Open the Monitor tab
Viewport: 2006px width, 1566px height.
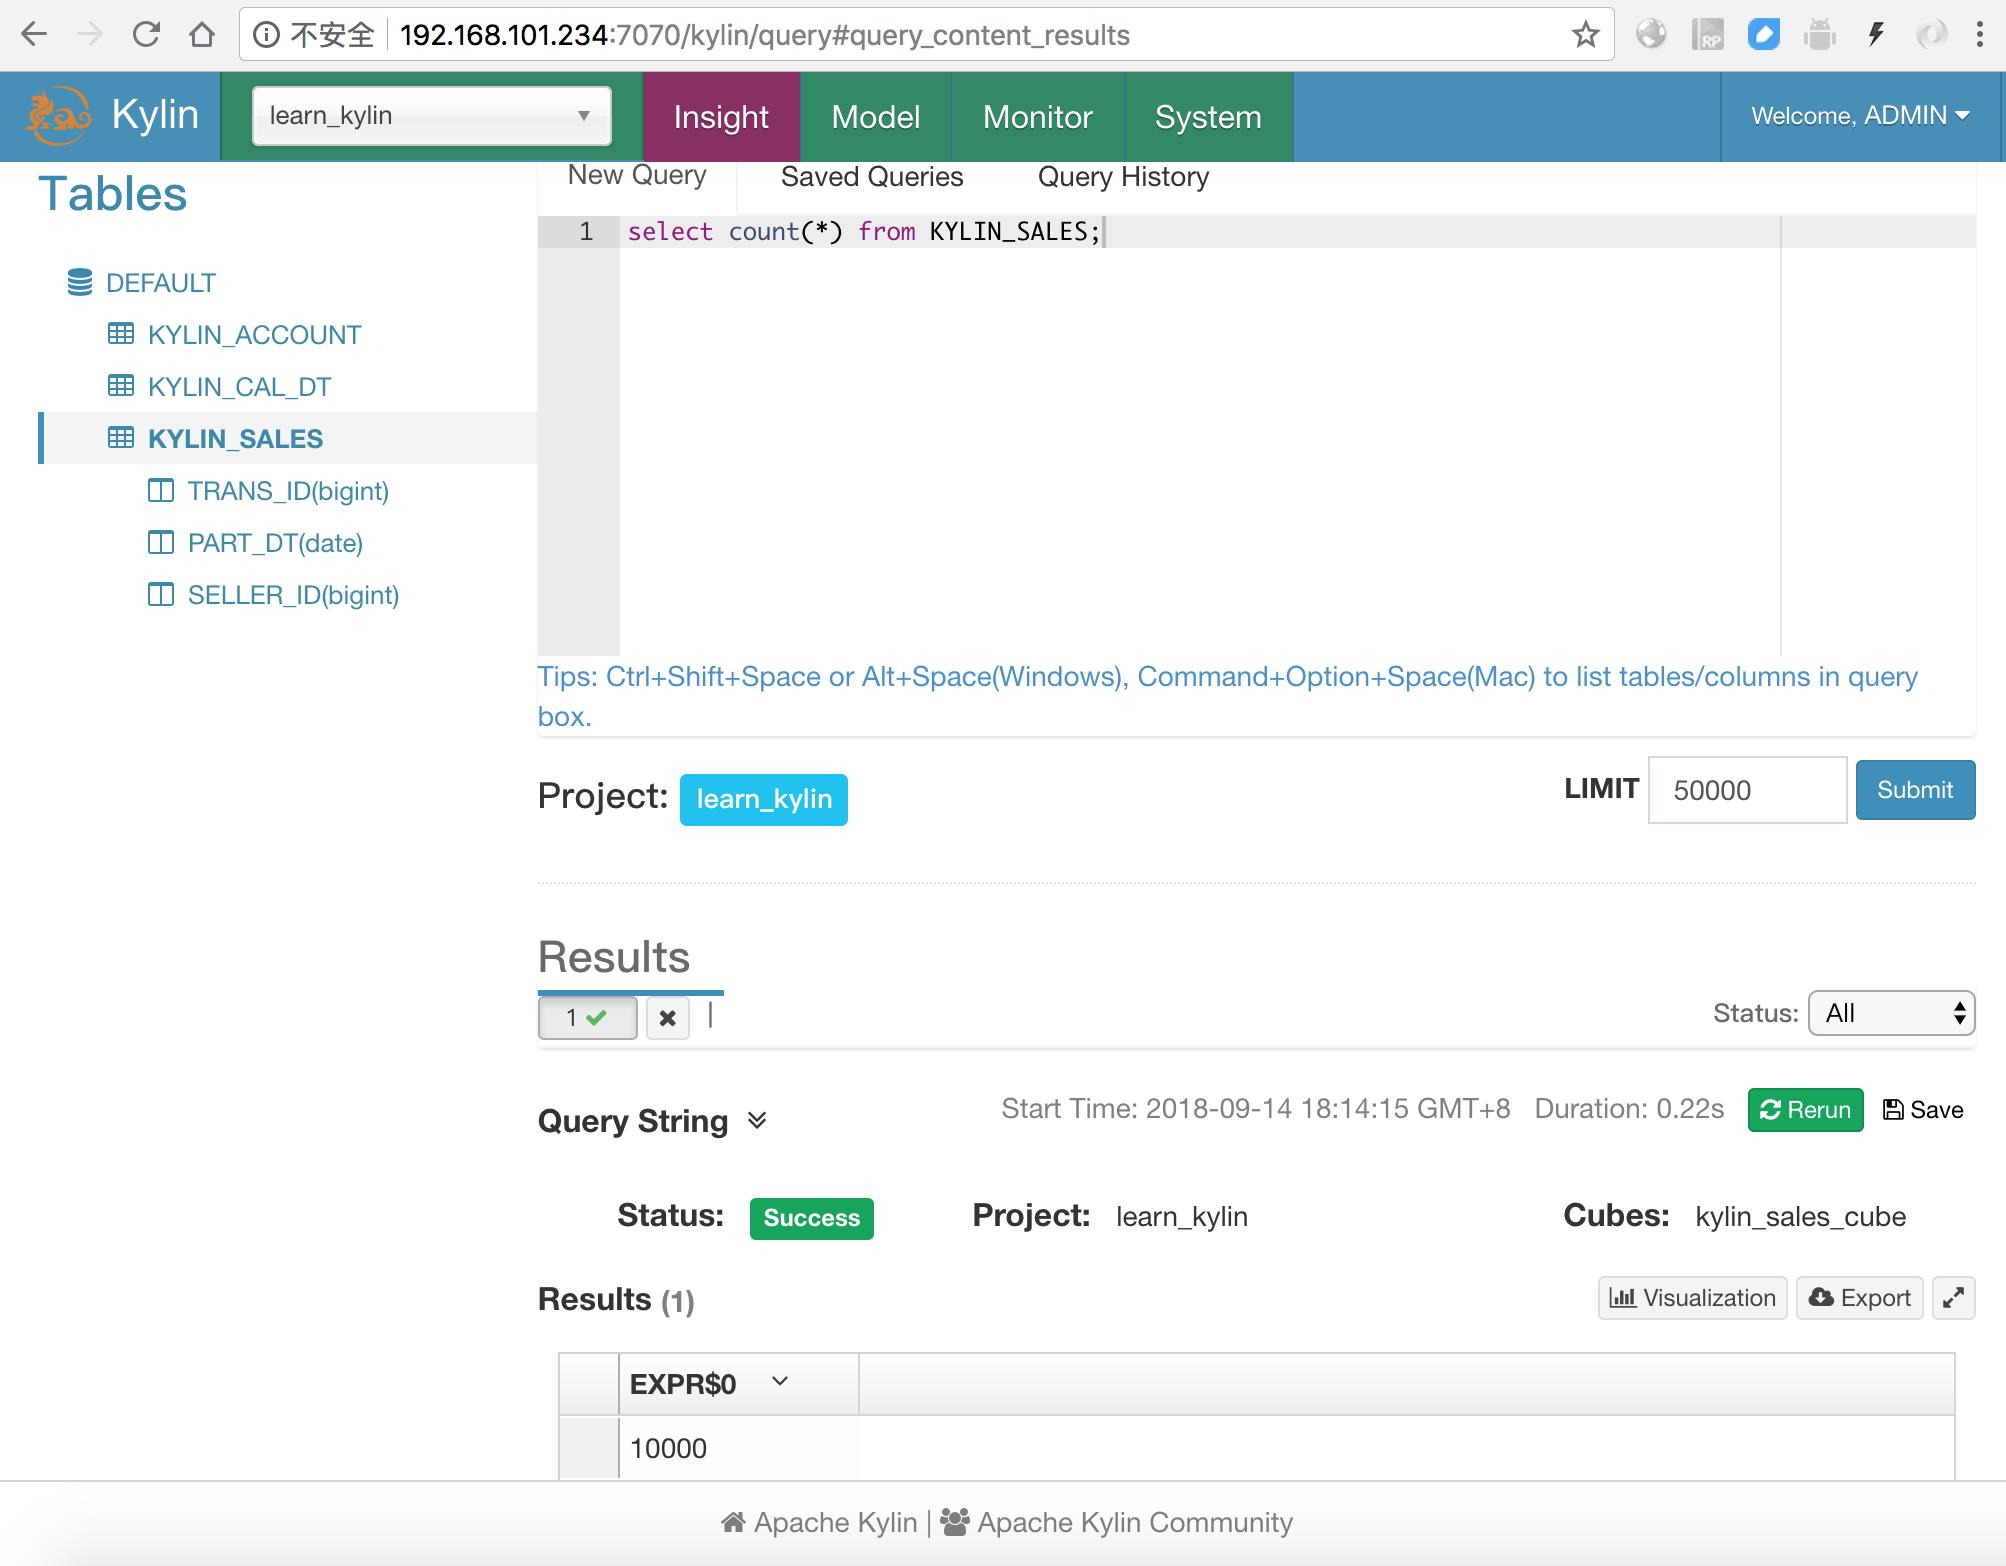(1038, 117)
